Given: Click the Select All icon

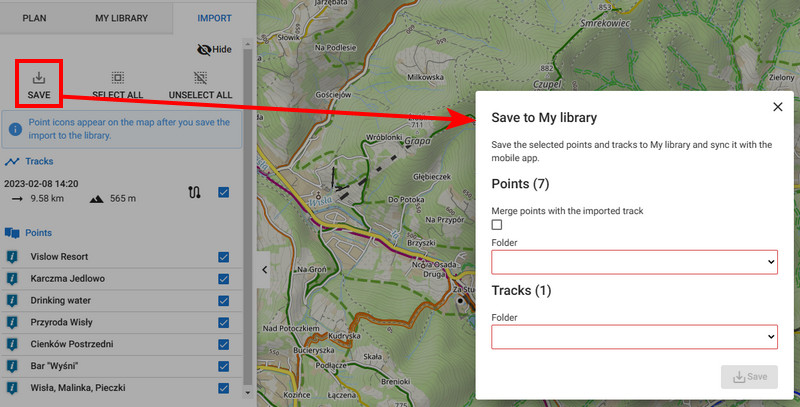Looking at the screenshot, I should tap(117, 77).
